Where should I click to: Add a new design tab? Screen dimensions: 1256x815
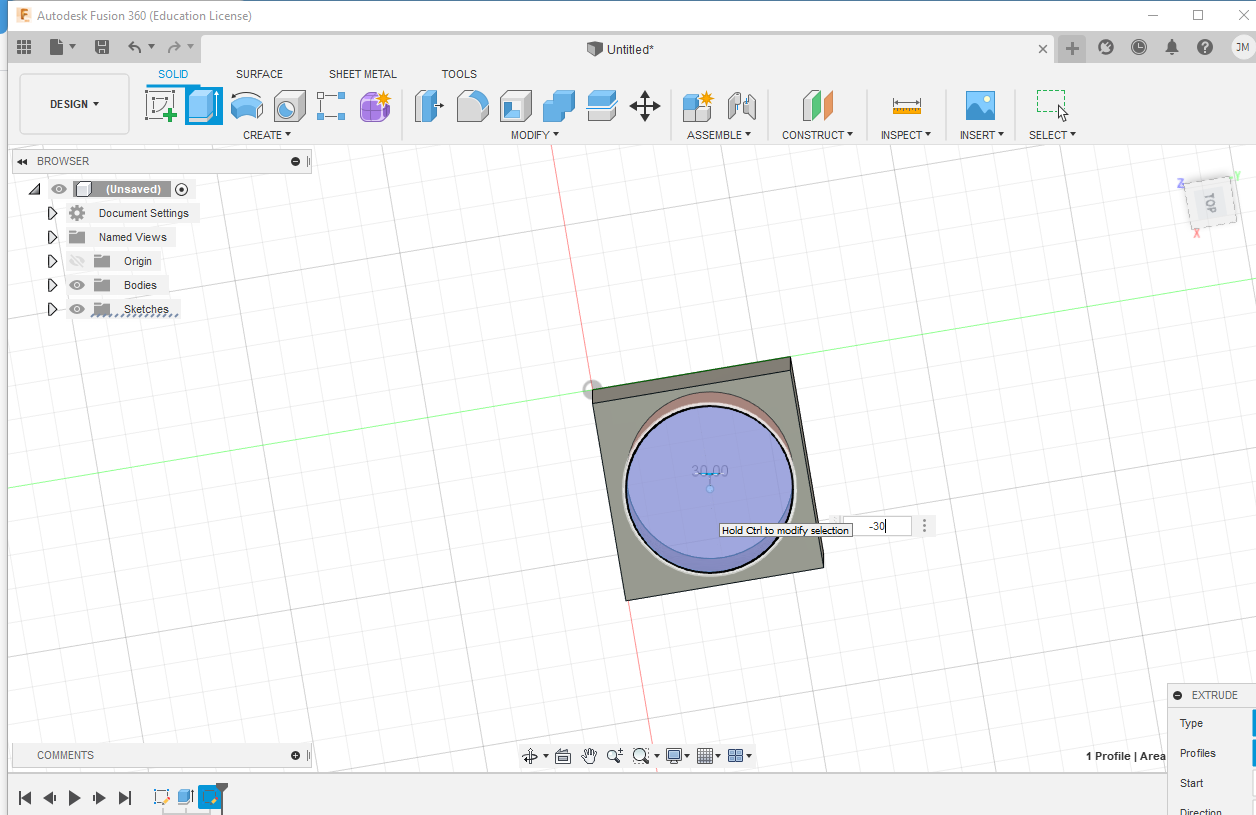(x=1072, y=48)
